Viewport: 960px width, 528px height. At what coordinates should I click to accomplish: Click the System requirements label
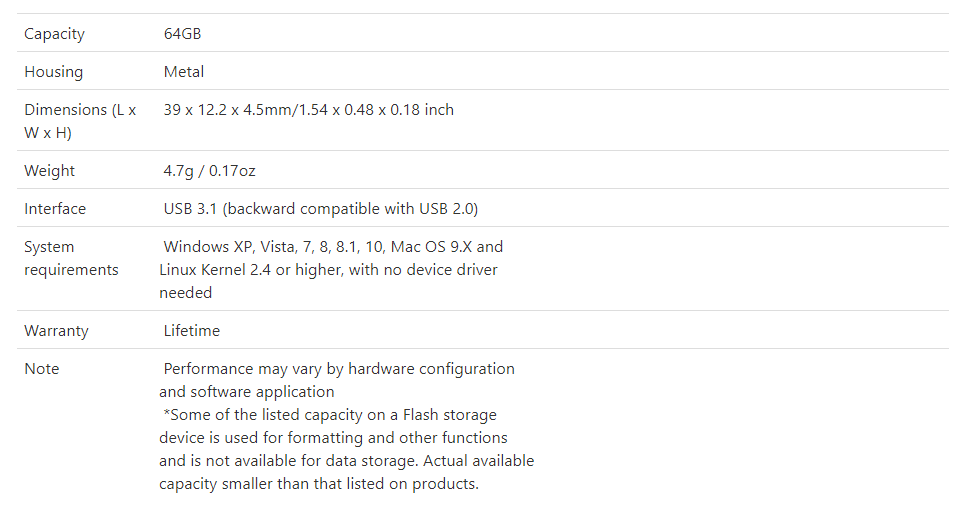(x=71, y=258)
